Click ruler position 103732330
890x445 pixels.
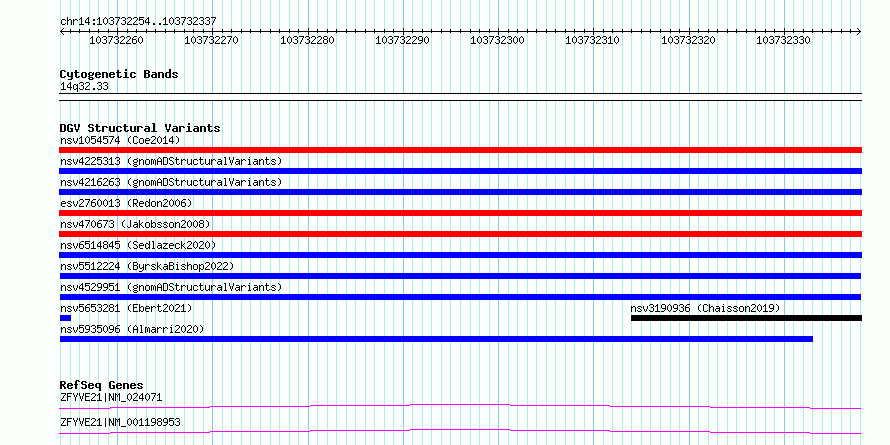coord(784,41)
